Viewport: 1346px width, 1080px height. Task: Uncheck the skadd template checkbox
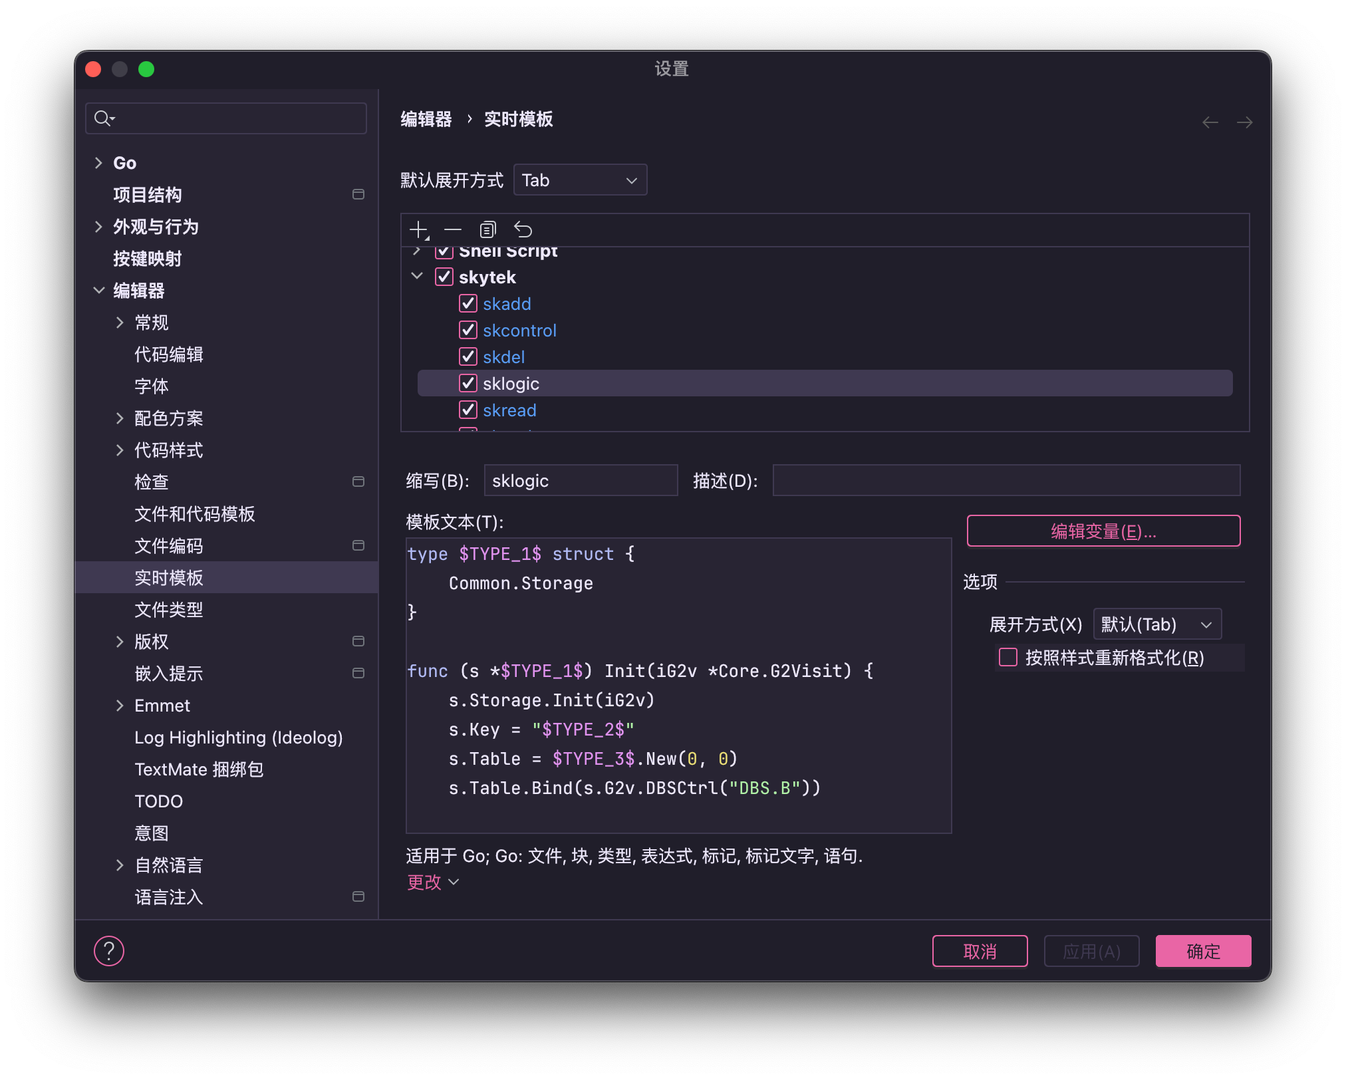click(468, 303)
